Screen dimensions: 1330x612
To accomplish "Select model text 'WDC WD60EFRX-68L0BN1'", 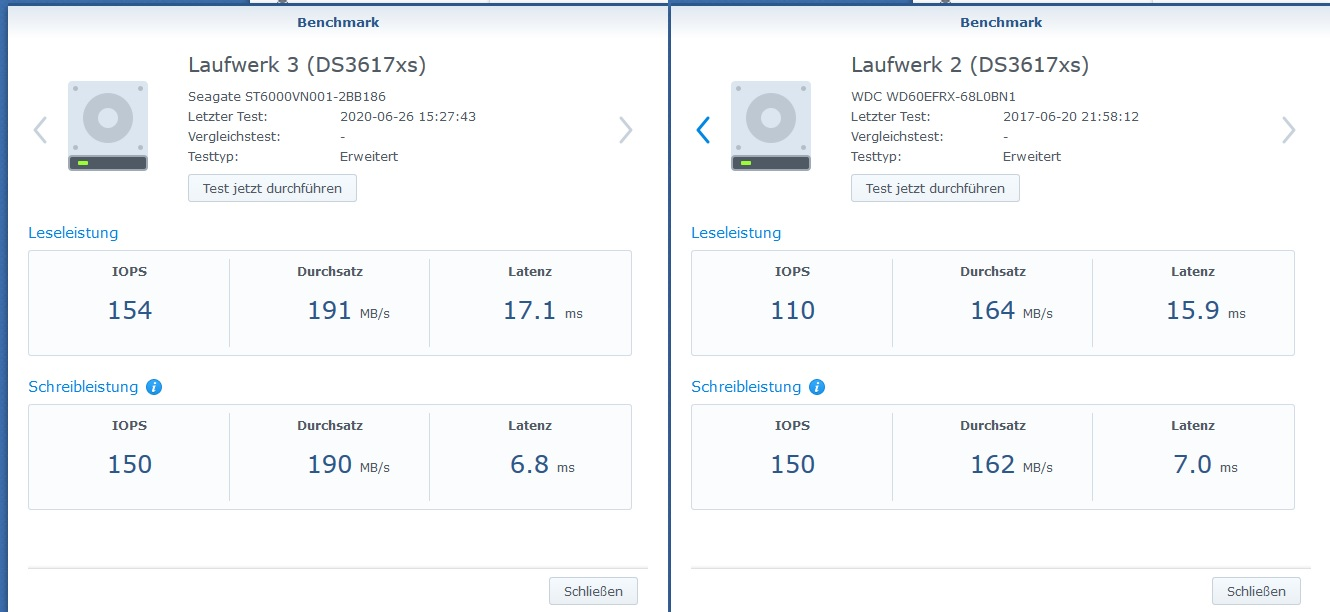I will [x=933, y=97].
